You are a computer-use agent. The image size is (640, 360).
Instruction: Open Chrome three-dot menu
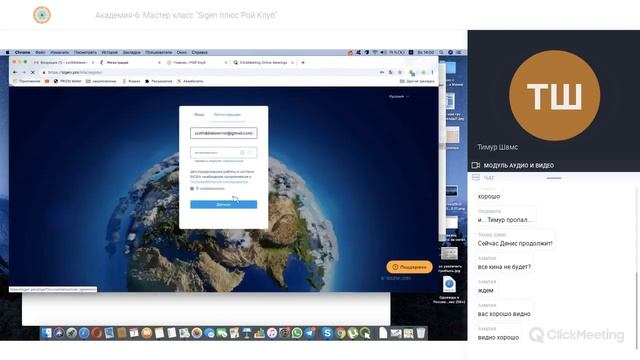tap(432, 72)
